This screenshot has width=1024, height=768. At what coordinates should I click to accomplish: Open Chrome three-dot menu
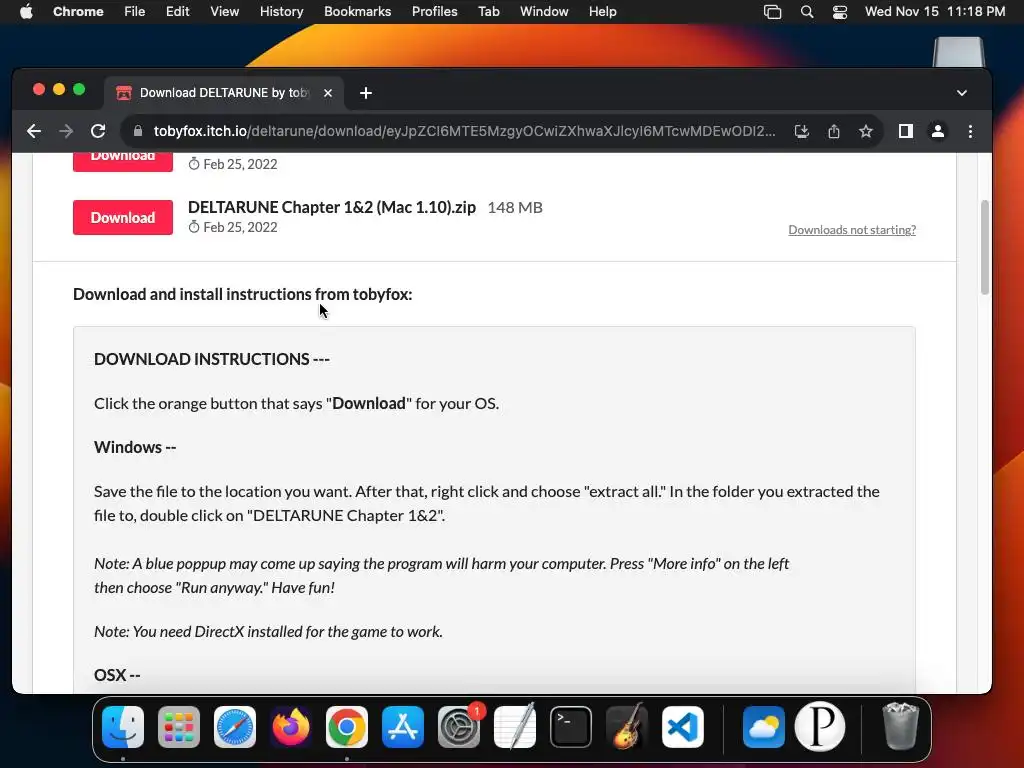pyautogui.click(x=970, y=131)
